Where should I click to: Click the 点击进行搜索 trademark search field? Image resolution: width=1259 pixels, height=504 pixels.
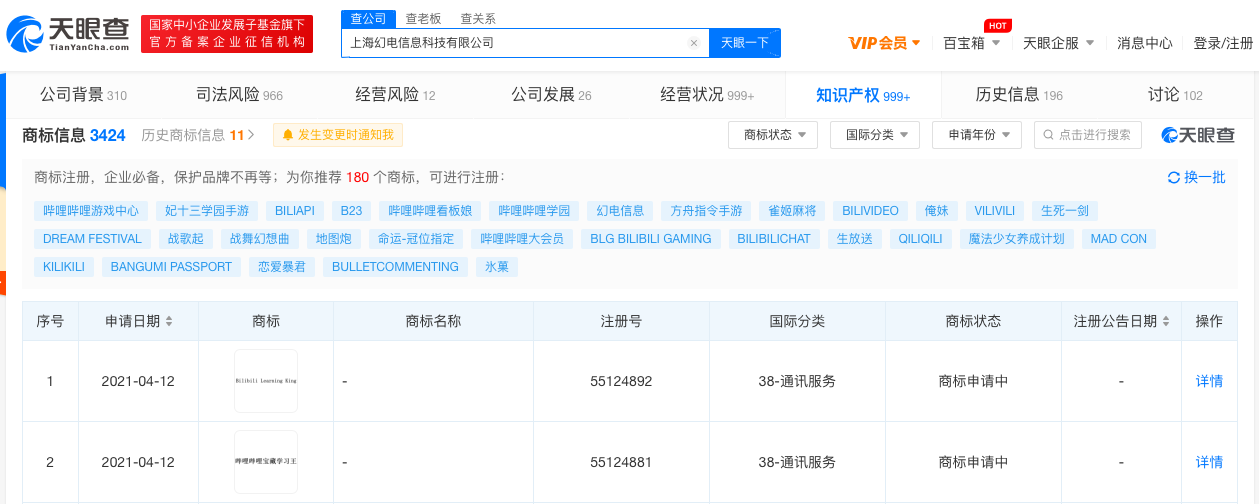click(x=1093, y=135)
